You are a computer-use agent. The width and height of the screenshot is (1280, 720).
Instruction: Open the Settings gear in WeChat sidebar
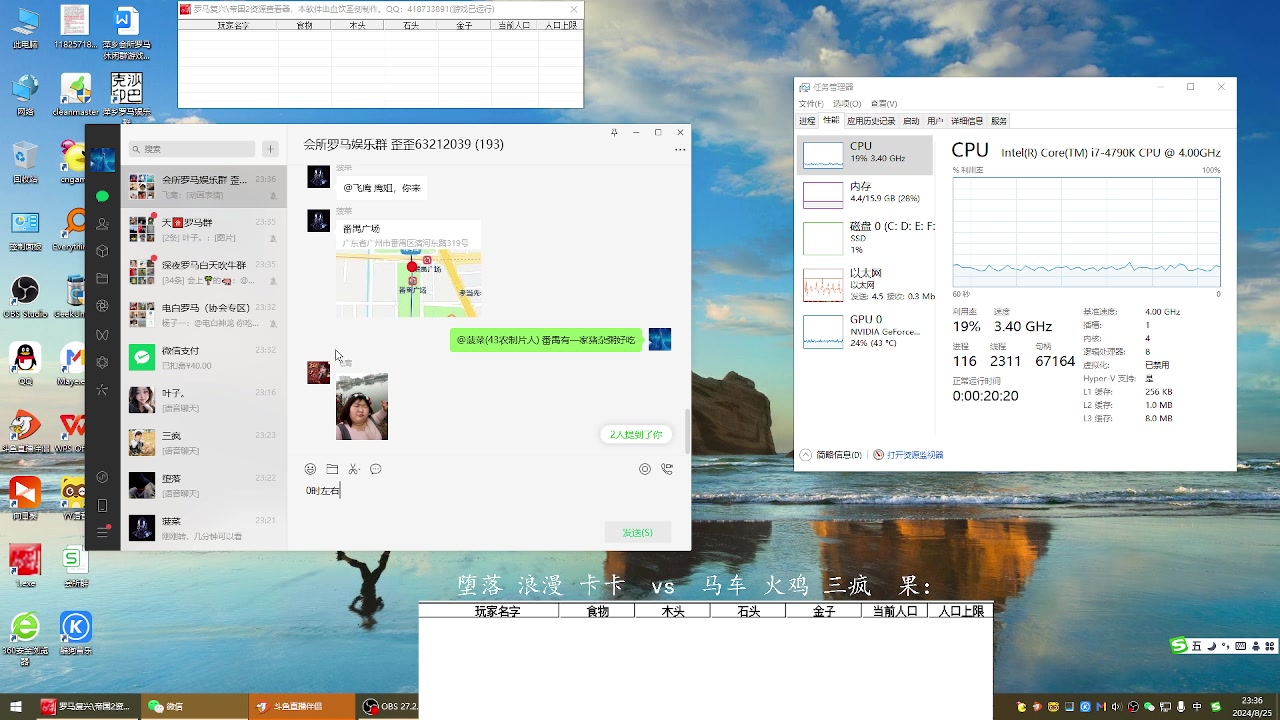tap(102, 362)
